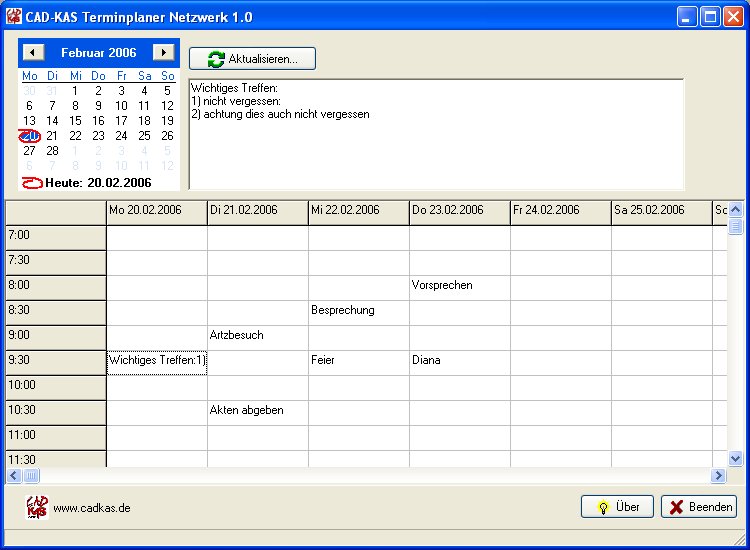Click the CAD-KAS logo icon
Screen dimensions: 750x550
pos(37,507)
